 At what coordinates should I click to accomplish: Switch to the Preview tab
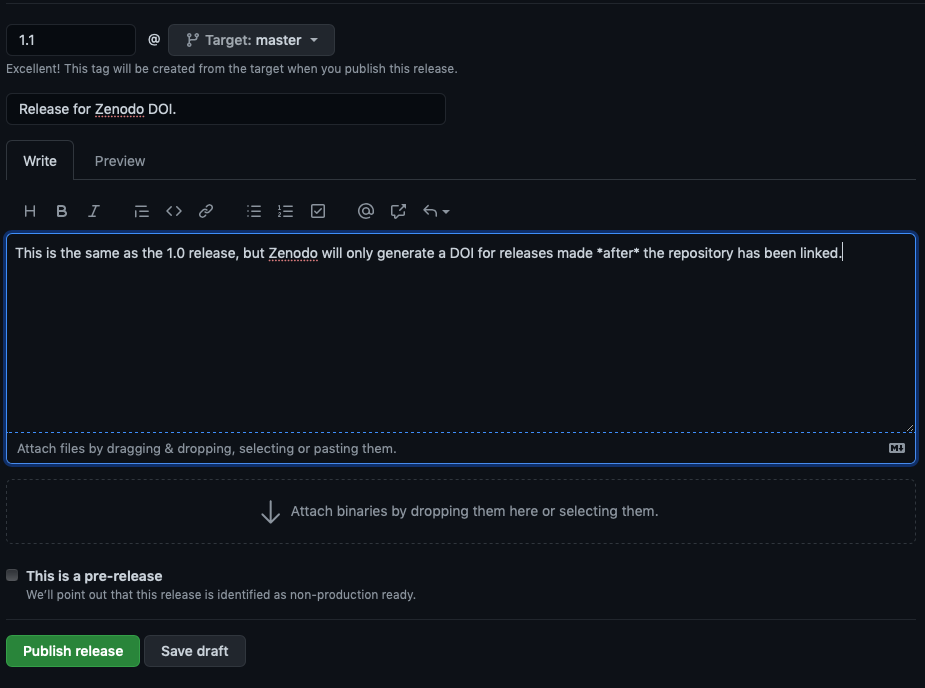120,161
